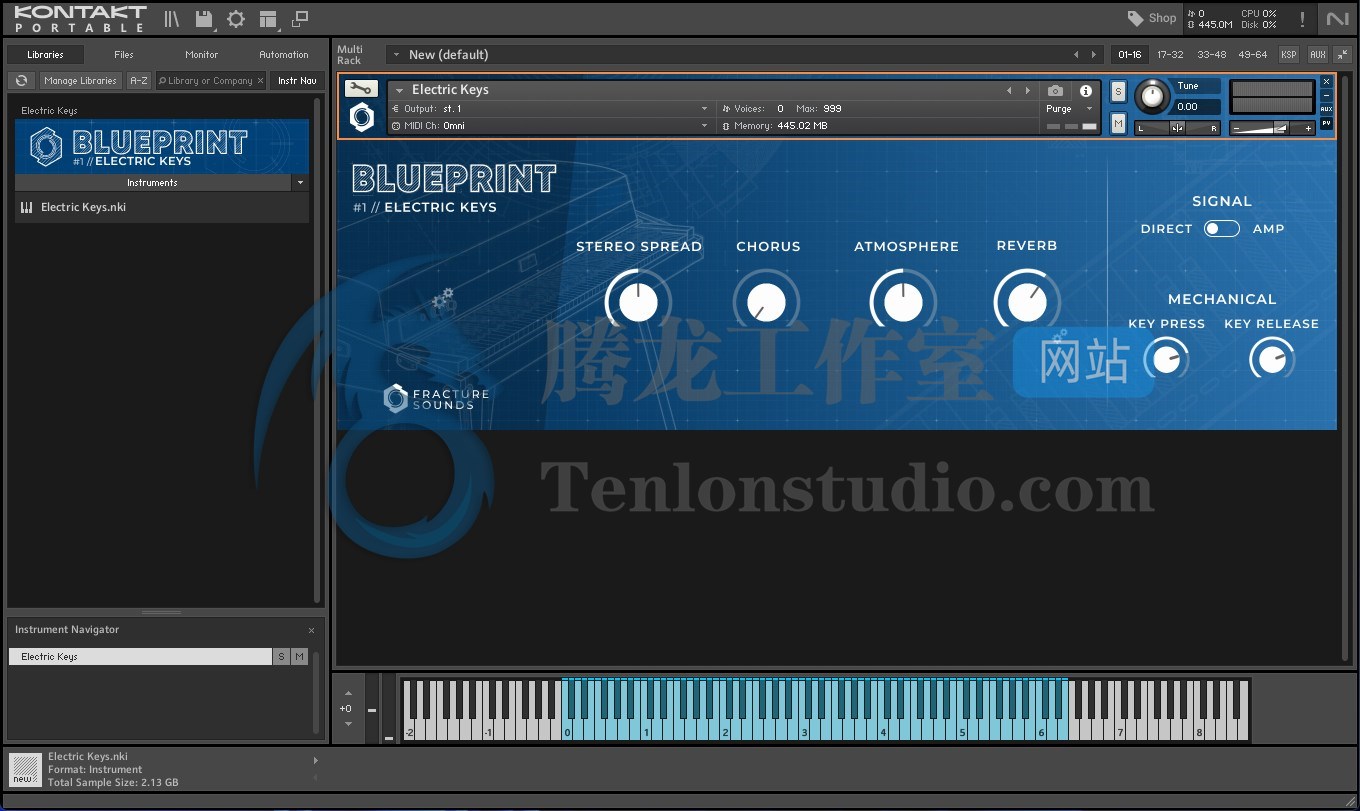Image resolution: width=1360 pixels, height=811 pixels.
Task: Switch to the Automation tab
Action: pyautogui.click(x=284, y=55)
